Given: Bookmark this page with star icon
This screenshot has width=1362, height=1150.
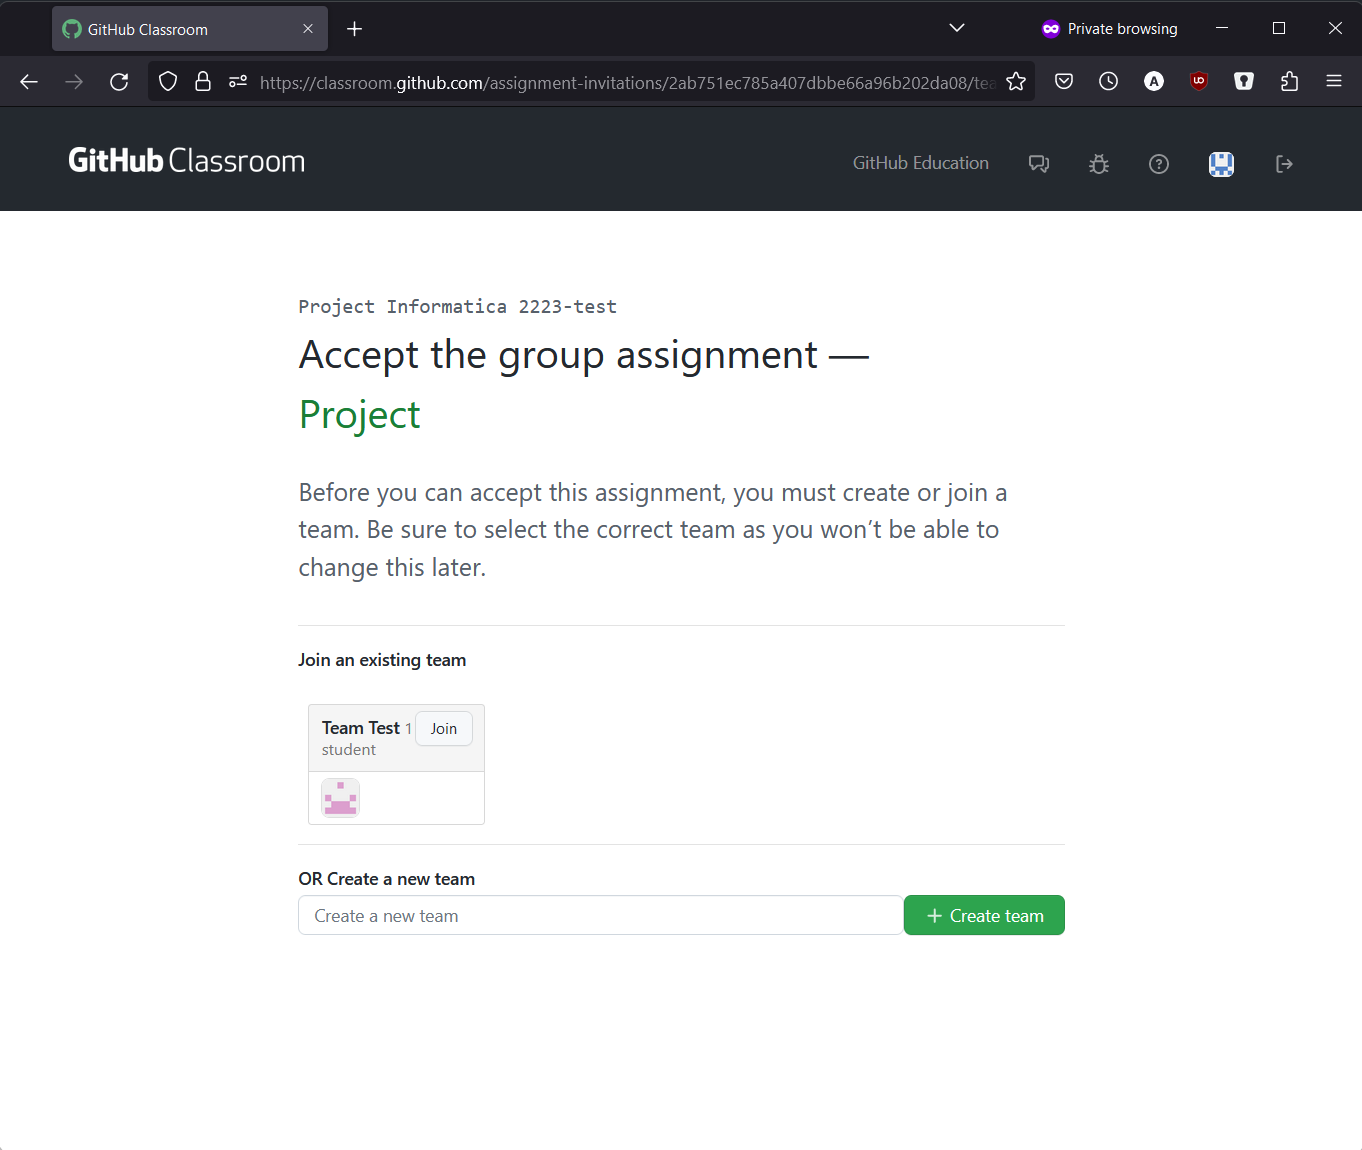Looking at the screenshot, I should point(1016,82).
